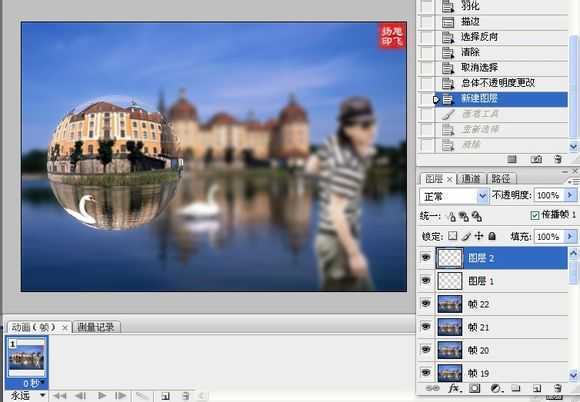Lock transparent pixels for the layer
The image size is (580, 402).
[x=453, y=236]
